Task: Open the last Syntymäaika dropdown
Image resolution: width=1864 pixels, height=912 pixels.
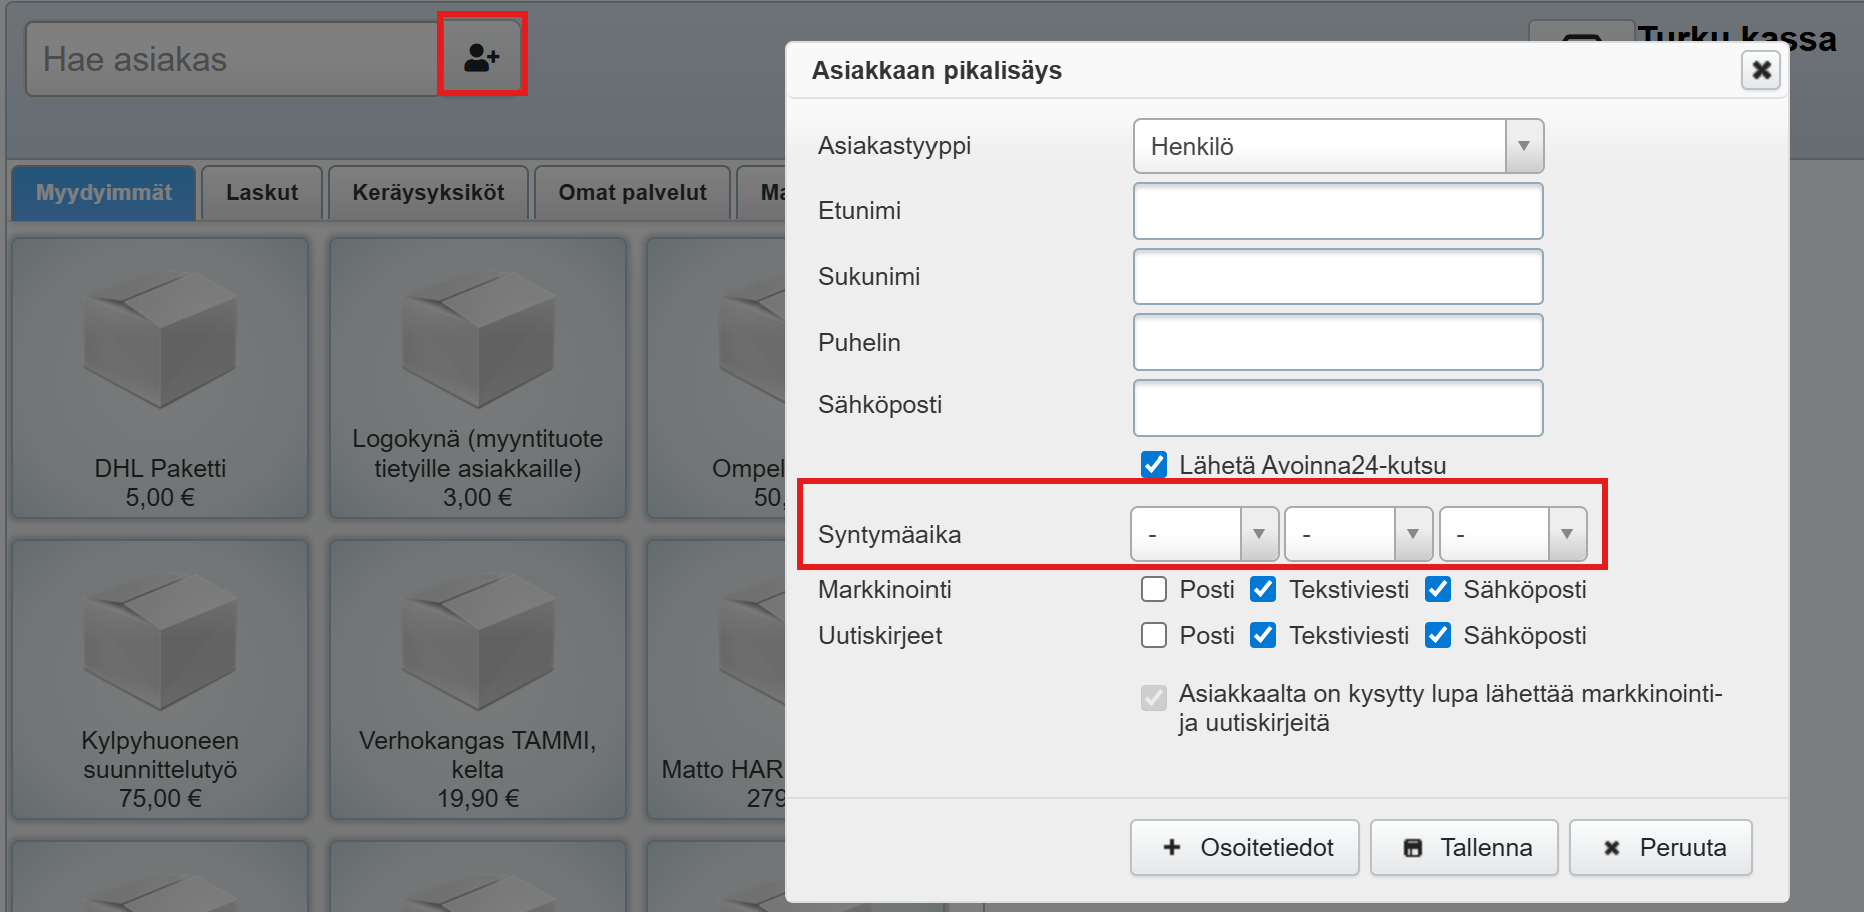Action: pyautogui.click(x=1512, y=534)
